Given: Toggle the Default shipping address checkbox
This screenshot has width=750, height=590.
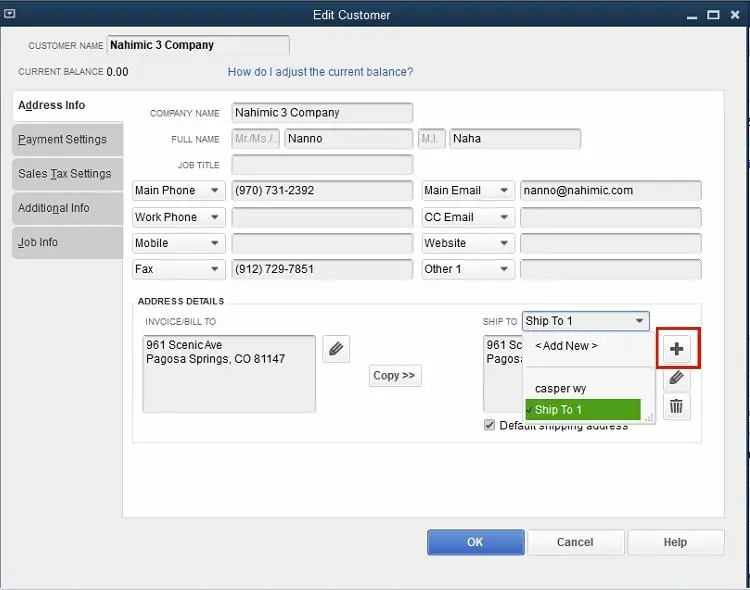Looking at the screenshot, I should [x=489, y=425].
